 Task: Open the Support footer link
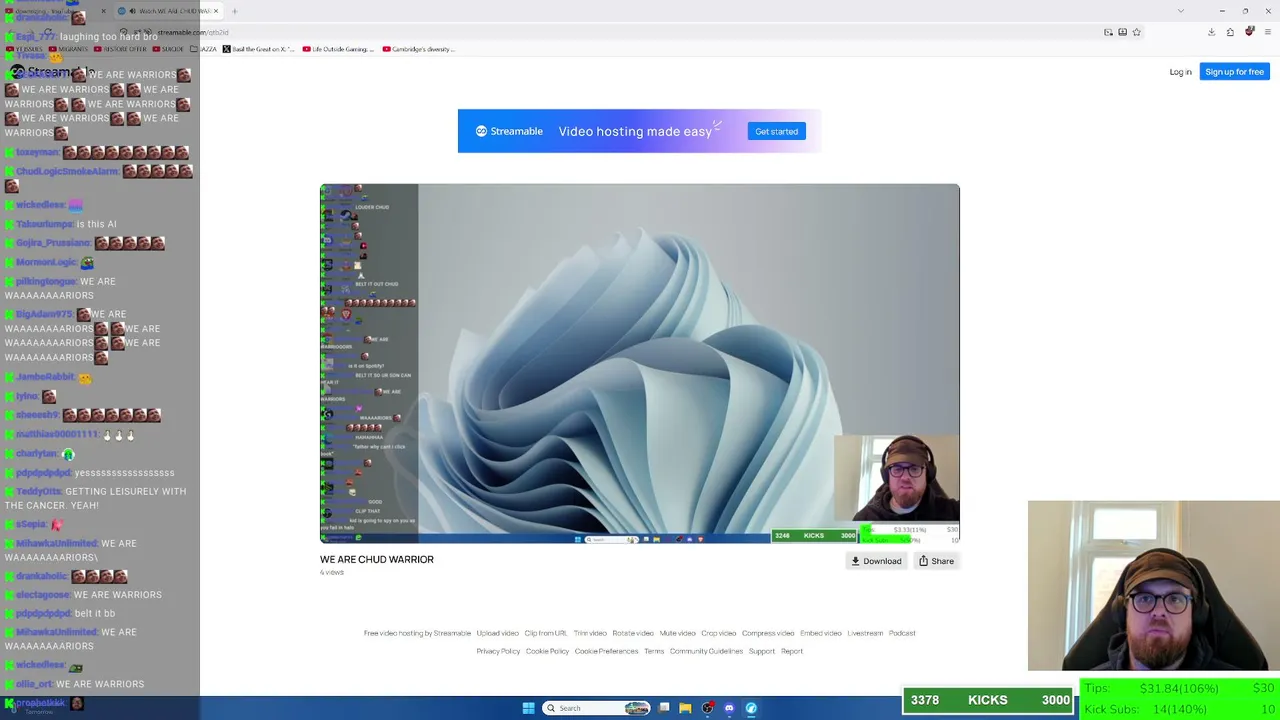[x=762, y=651]
